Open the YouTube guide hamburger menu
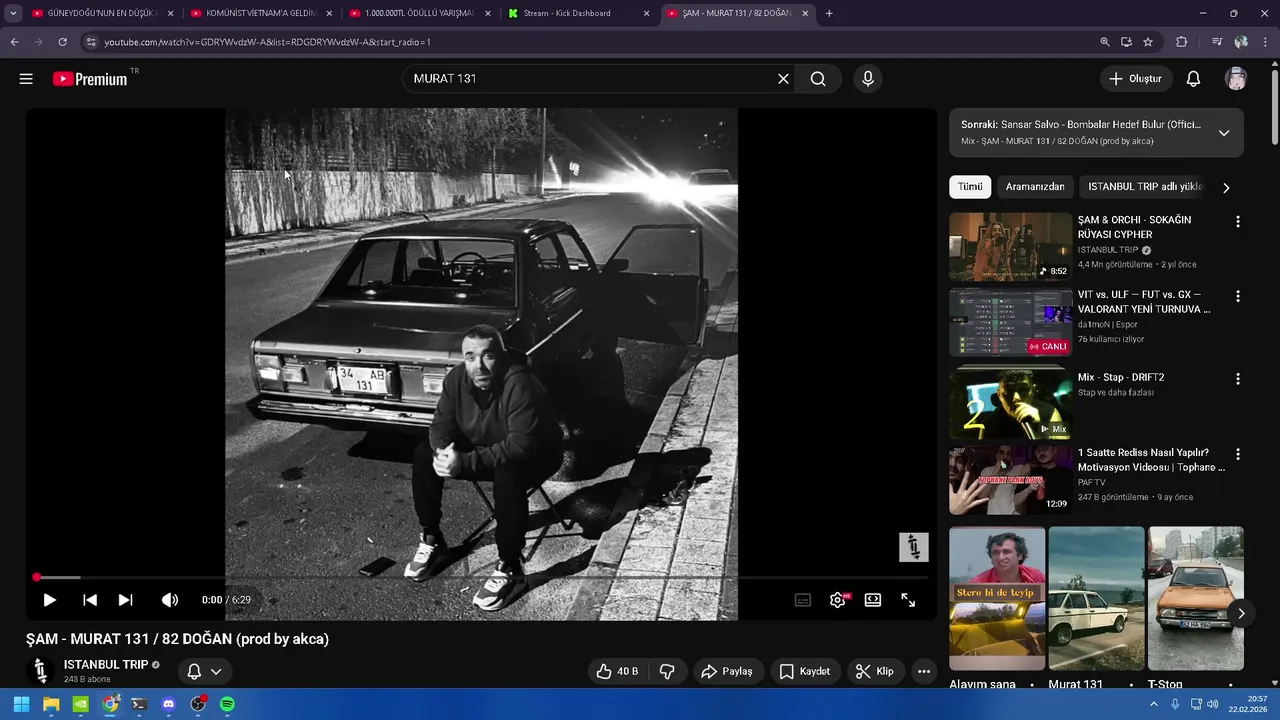This screenshot has width=1280, height=720. coord(26,79)
